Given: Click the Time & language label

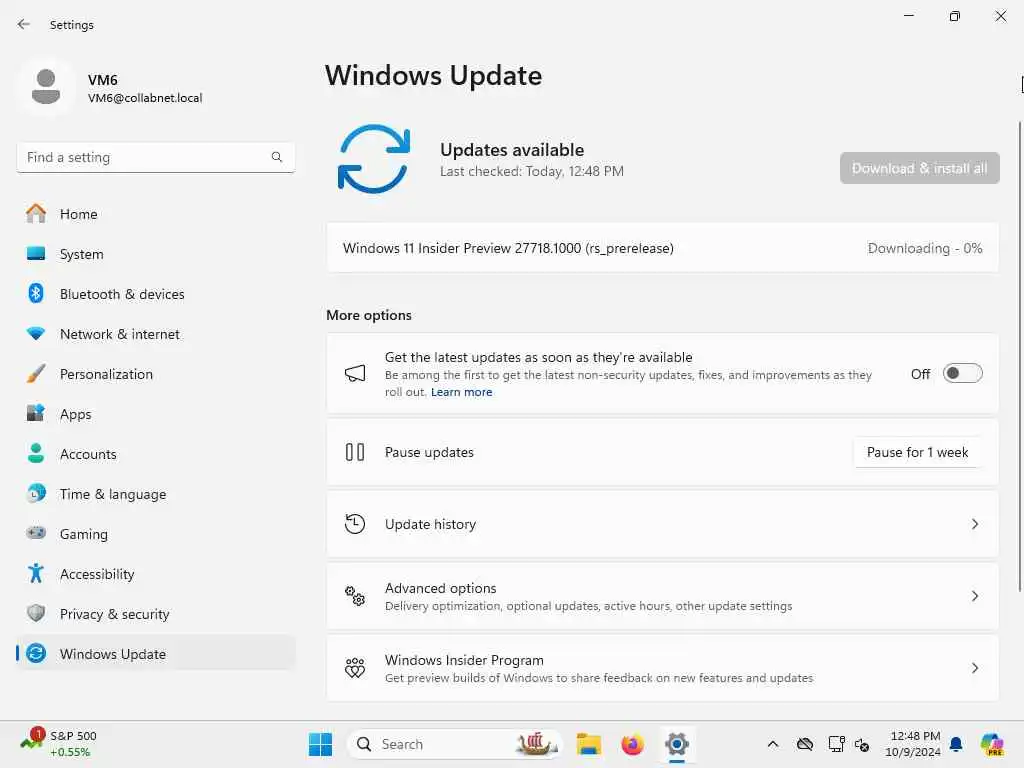Looking at the screenshot, I should tap(113, 494).
